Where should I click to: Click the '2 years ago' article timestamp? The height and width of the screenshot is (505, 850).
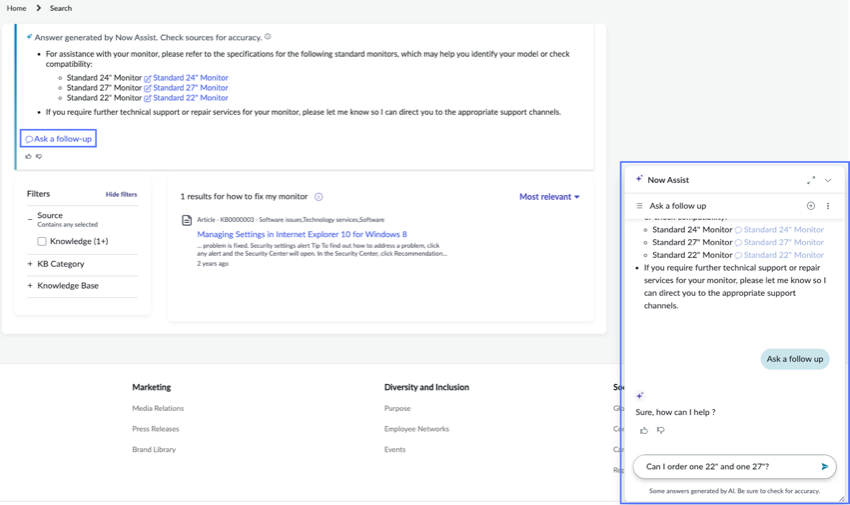[212, 263]
